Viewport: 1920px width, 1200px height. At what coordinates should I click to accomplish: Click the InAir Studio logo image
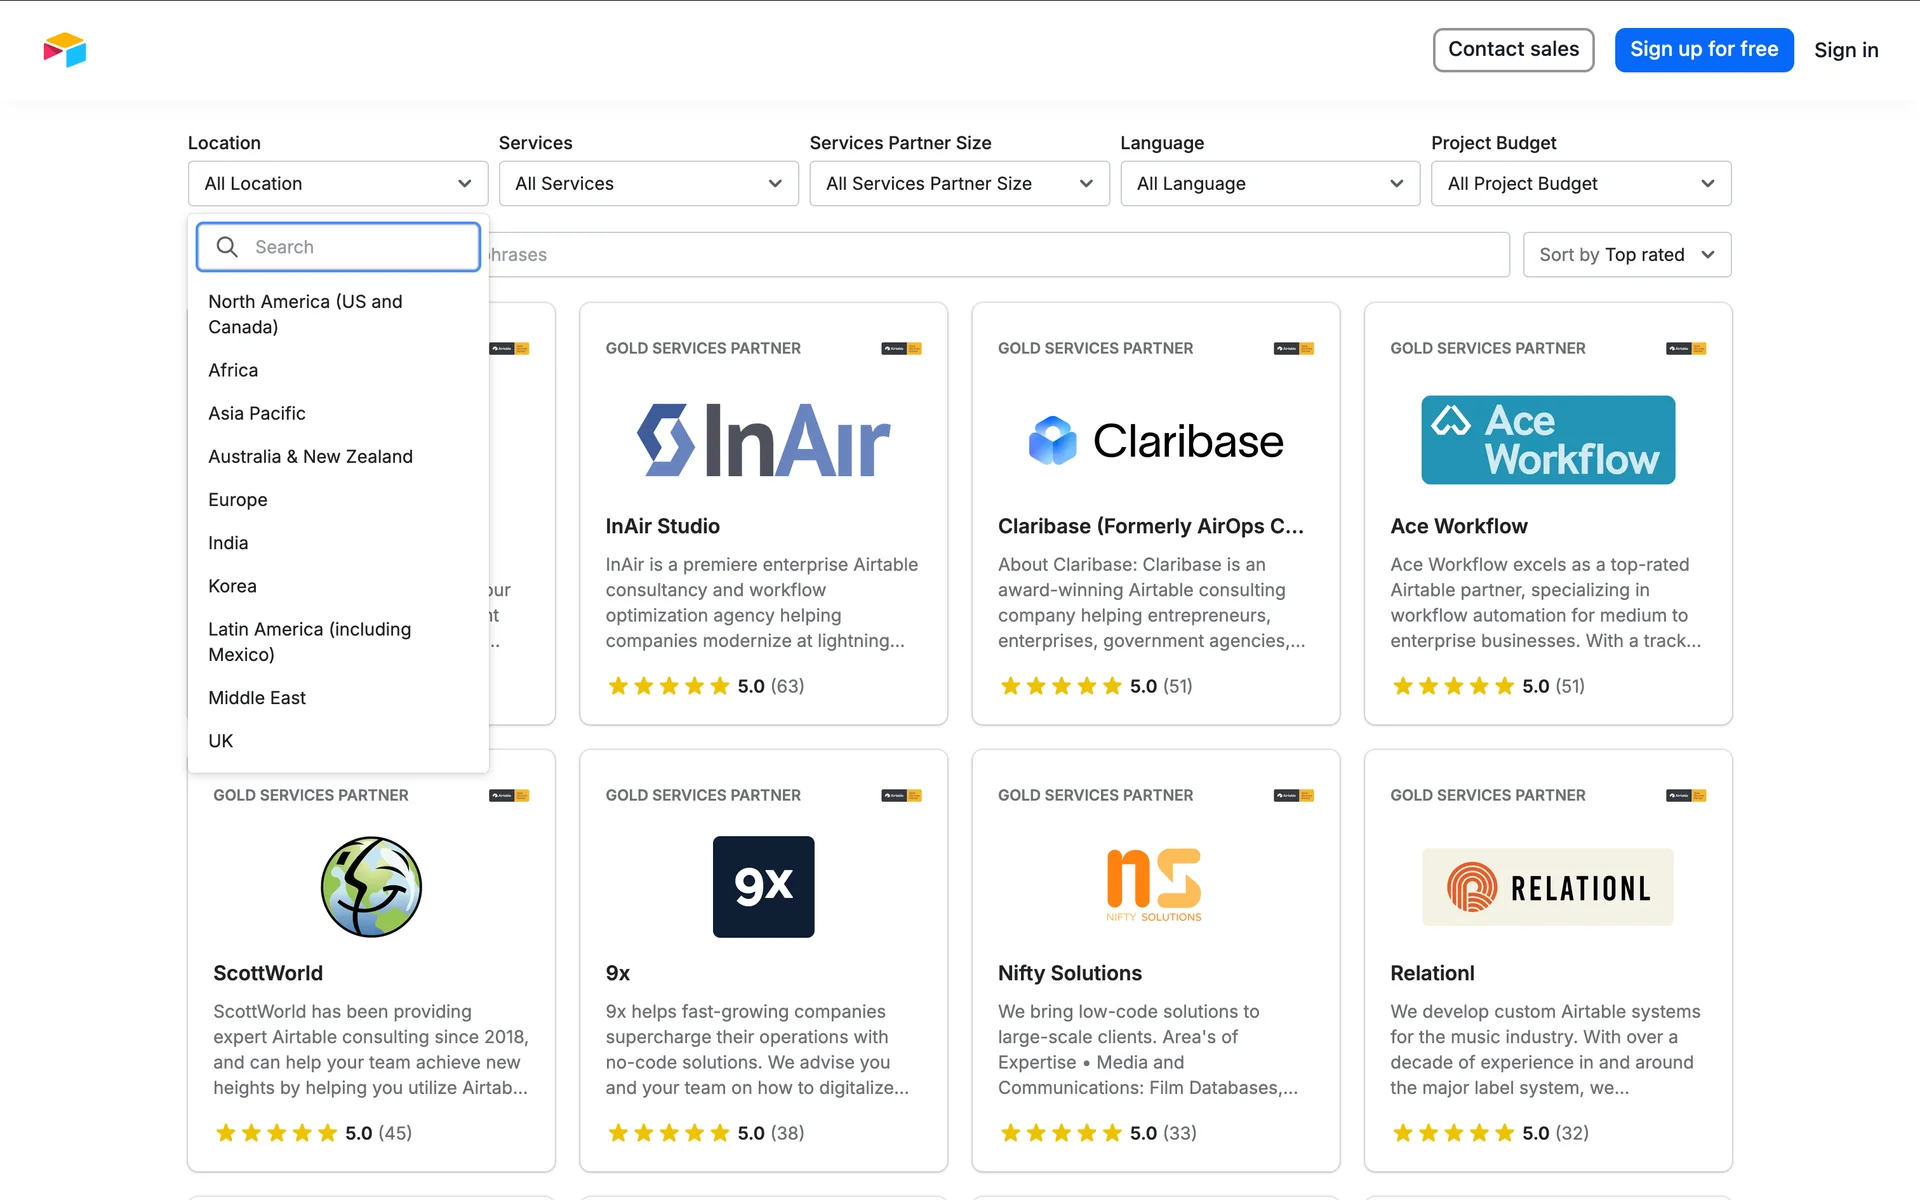(763, 441)
